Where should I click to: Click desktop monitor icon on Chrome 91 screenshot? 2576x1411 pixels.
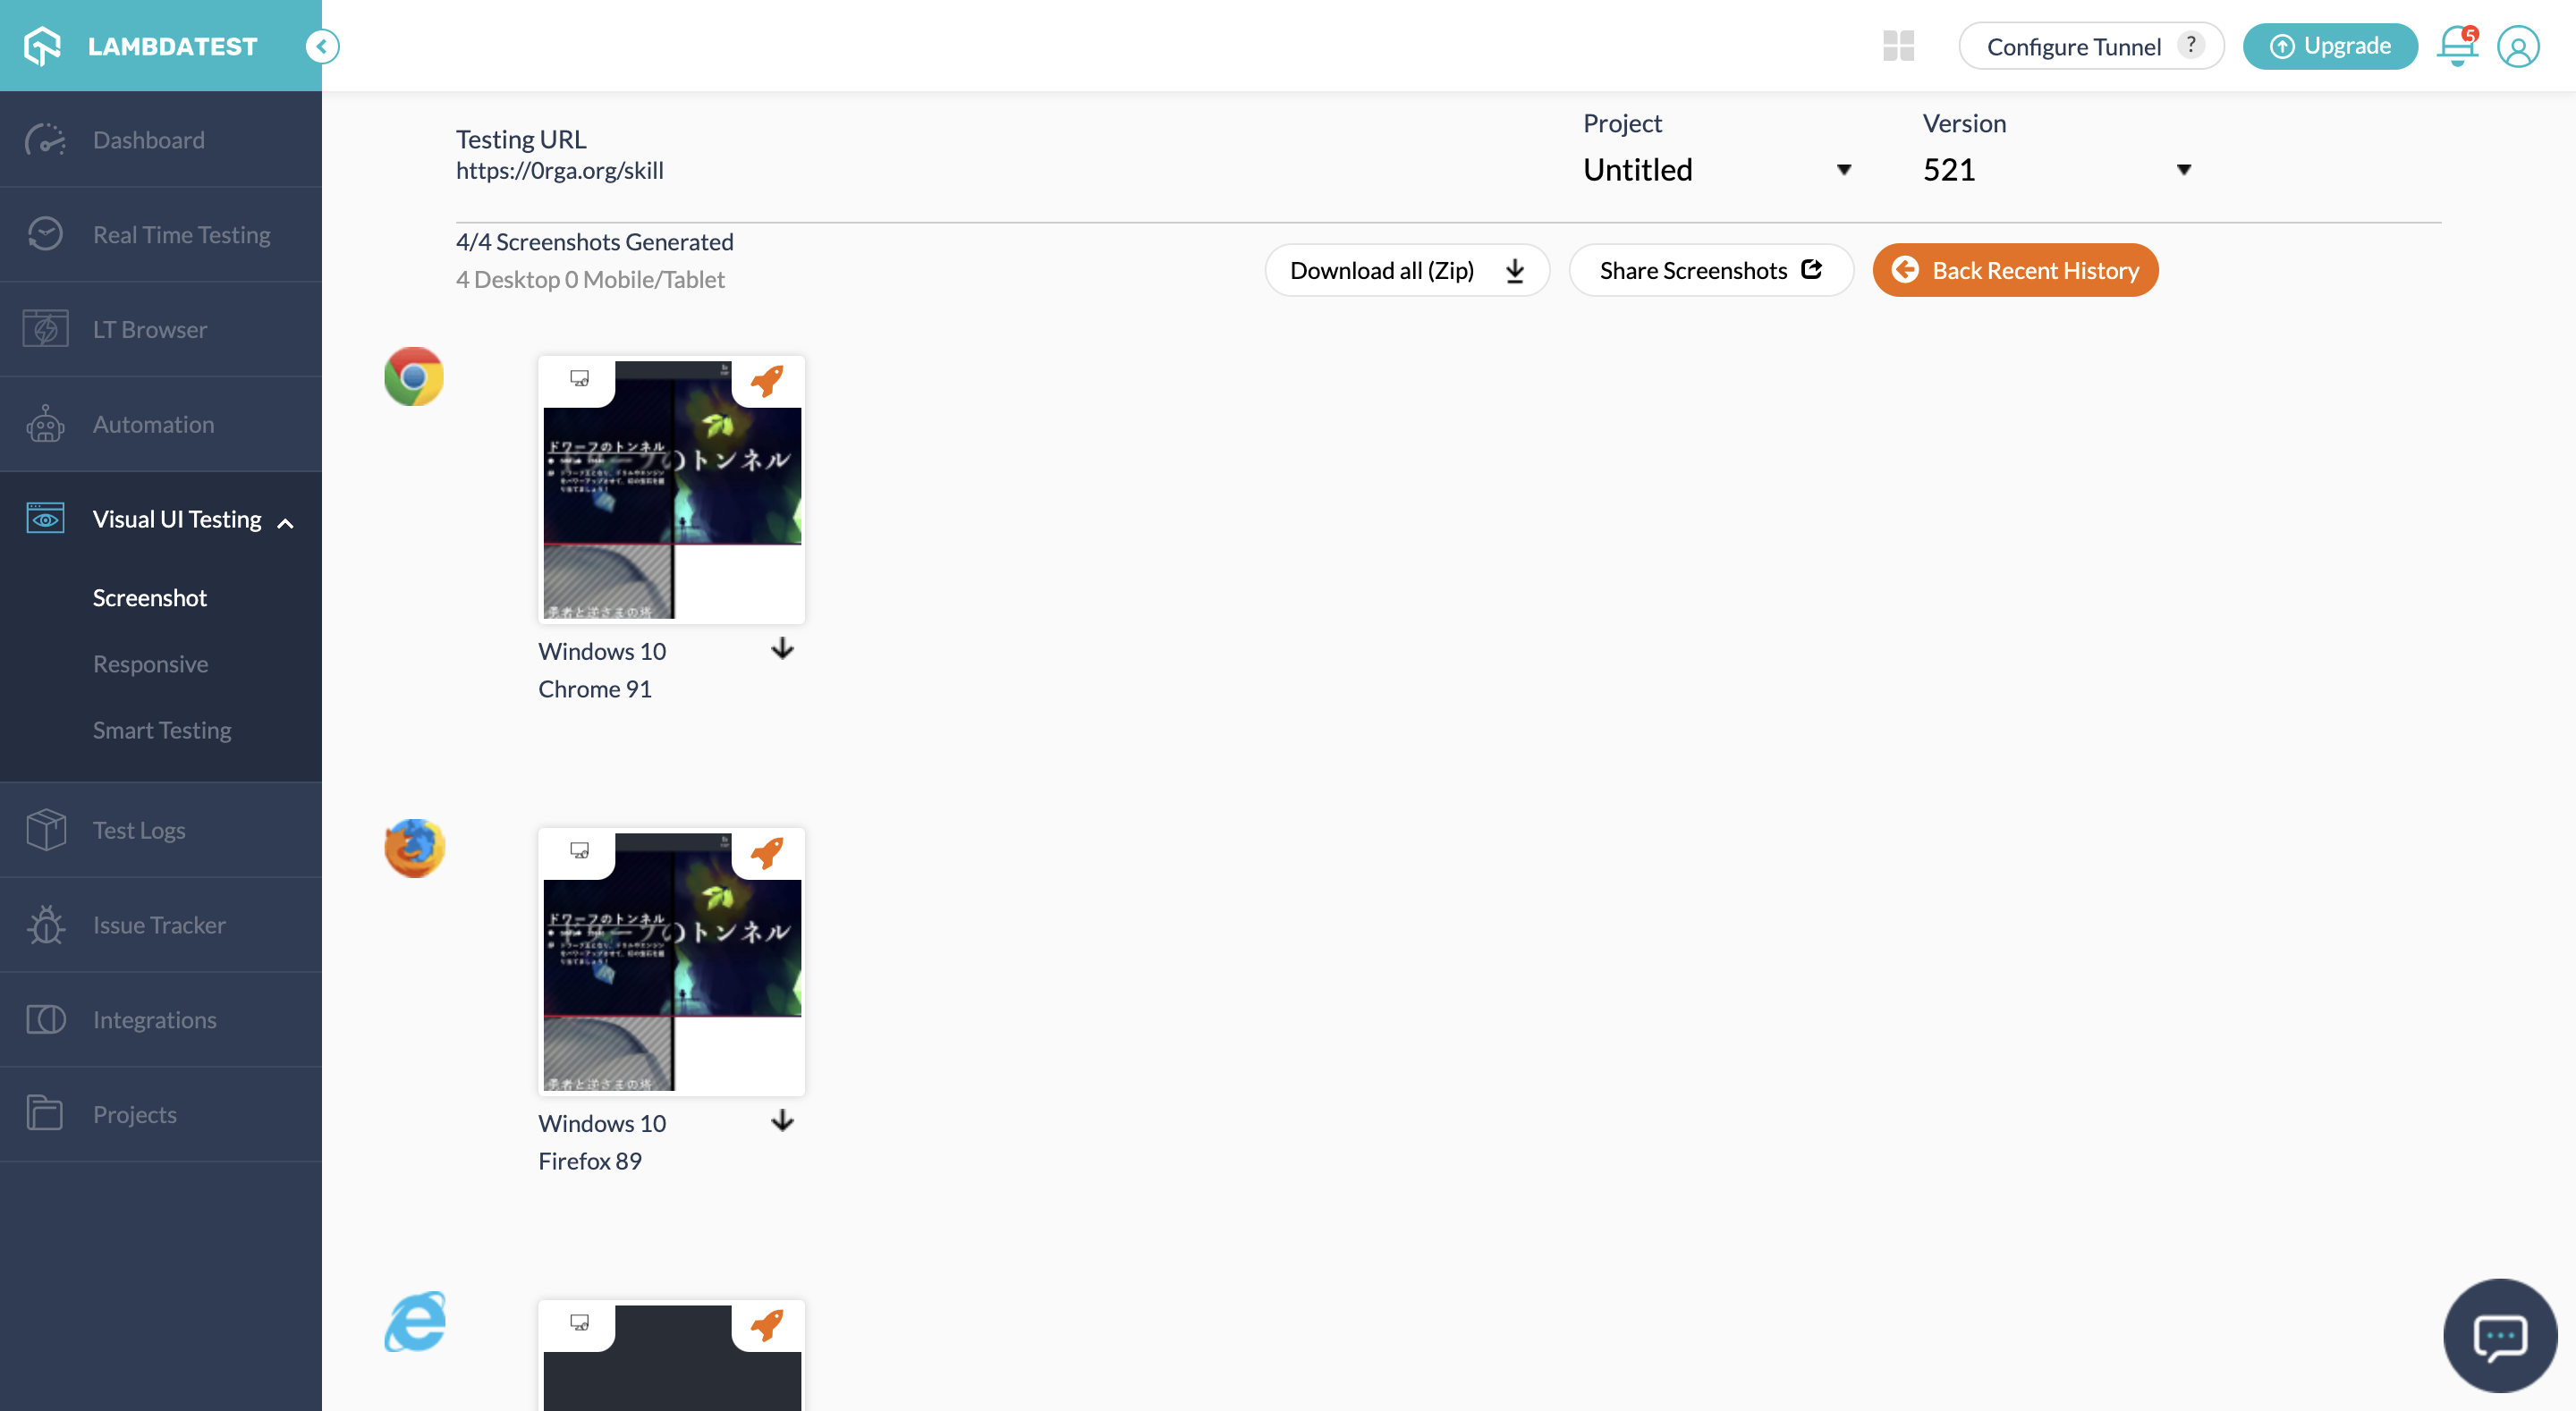coord(579,378)
